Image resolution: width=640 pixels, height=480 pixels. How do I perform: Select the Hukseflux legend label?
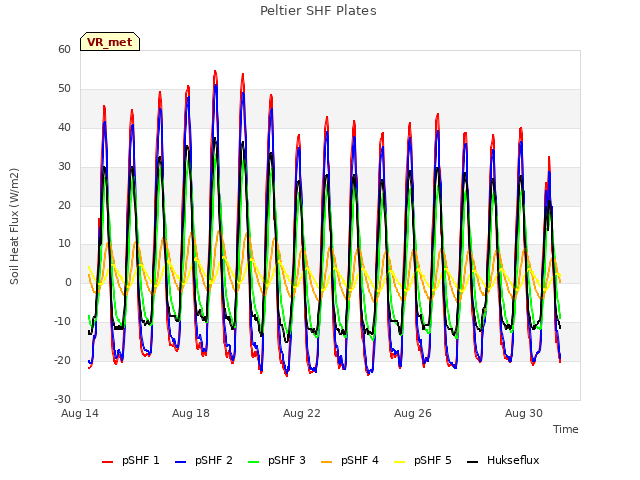tap(513, 460)
